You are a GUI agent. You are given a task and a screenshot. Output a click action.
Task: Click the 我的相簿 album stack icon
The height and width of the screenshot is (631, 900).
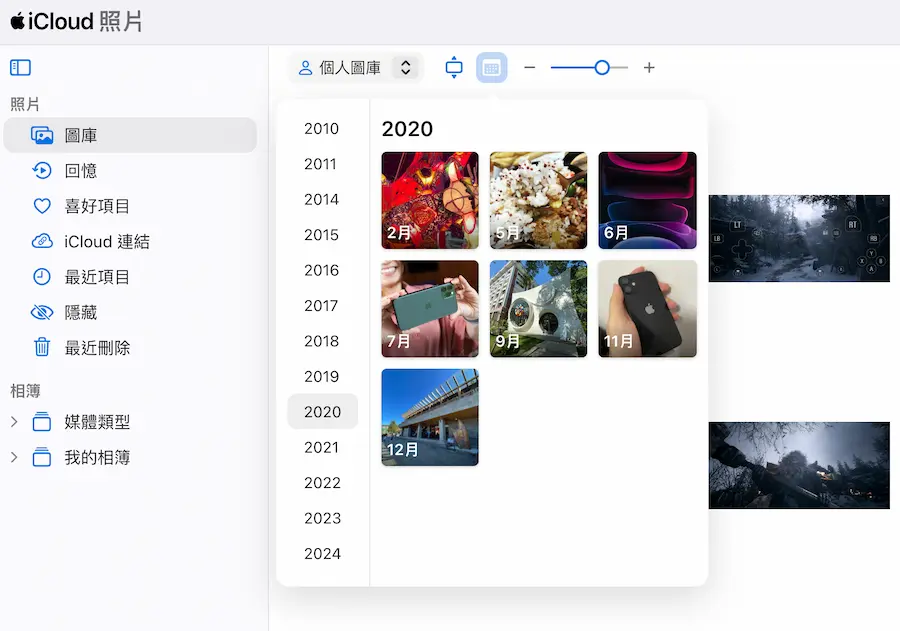coord(42,457)
